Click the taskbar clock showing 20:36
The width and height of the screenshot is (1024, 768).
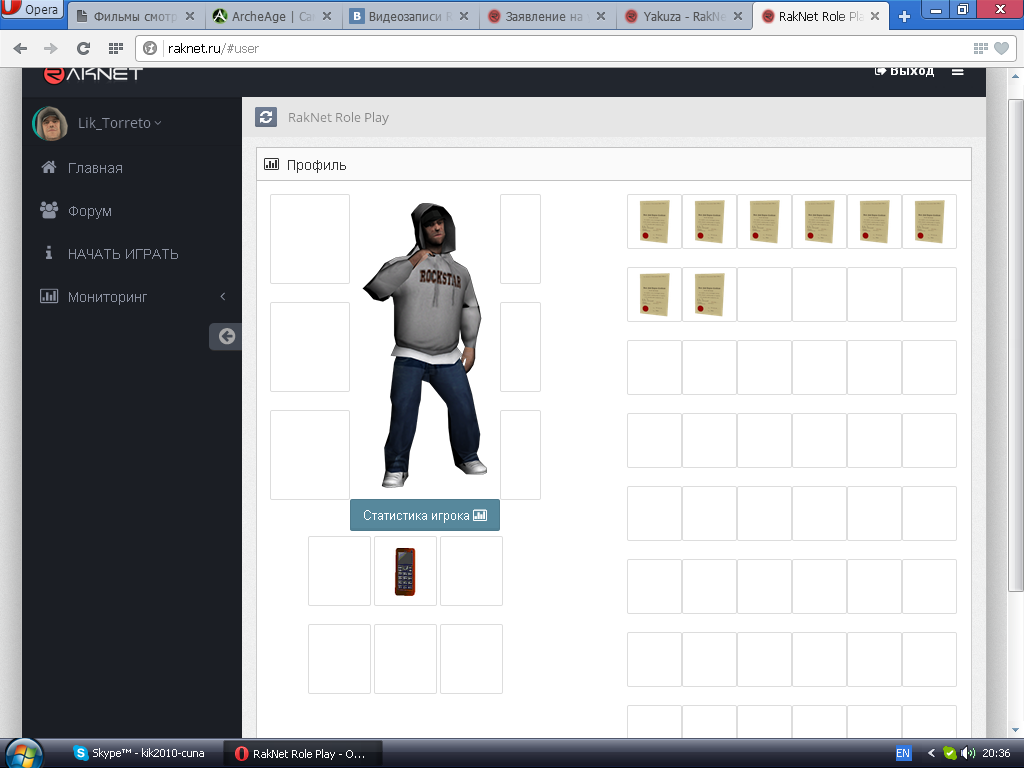pos(996,754)
